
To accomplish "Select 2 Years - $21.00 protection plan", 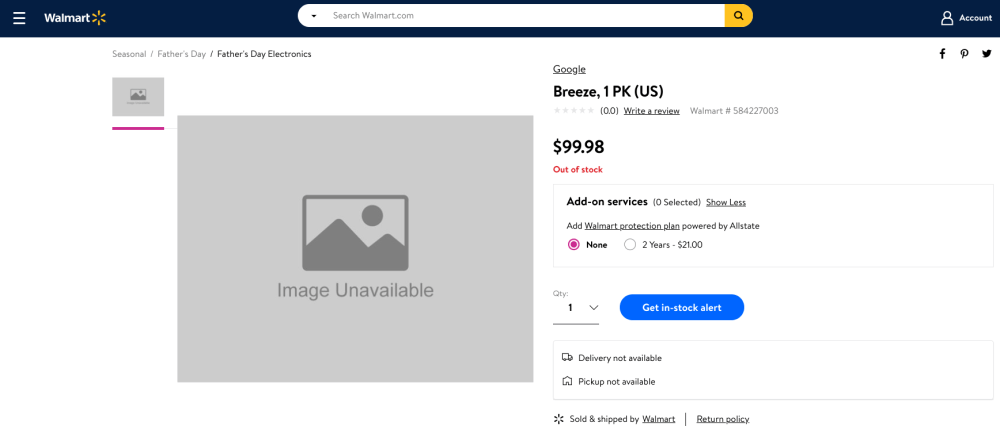I will pos(630,244).
